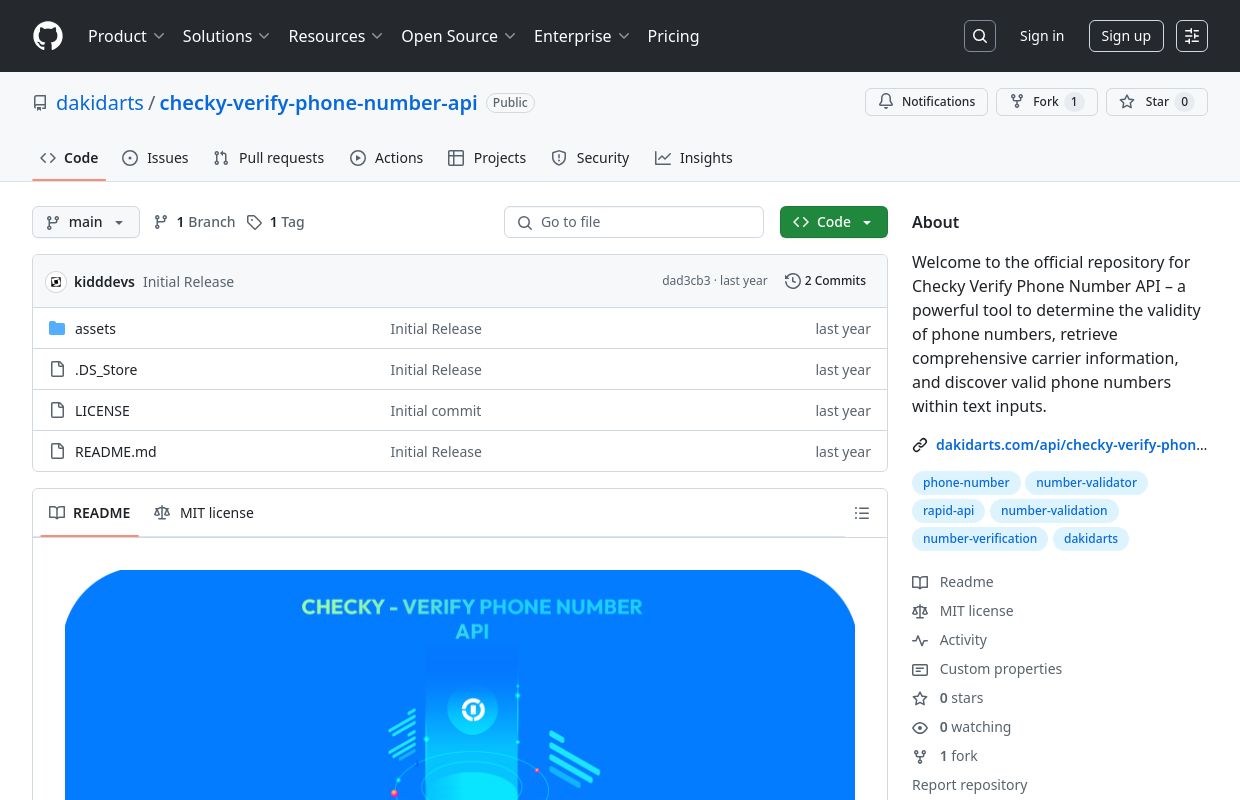
Task: Open the appearance settings icon in header
Action: 1192,36
